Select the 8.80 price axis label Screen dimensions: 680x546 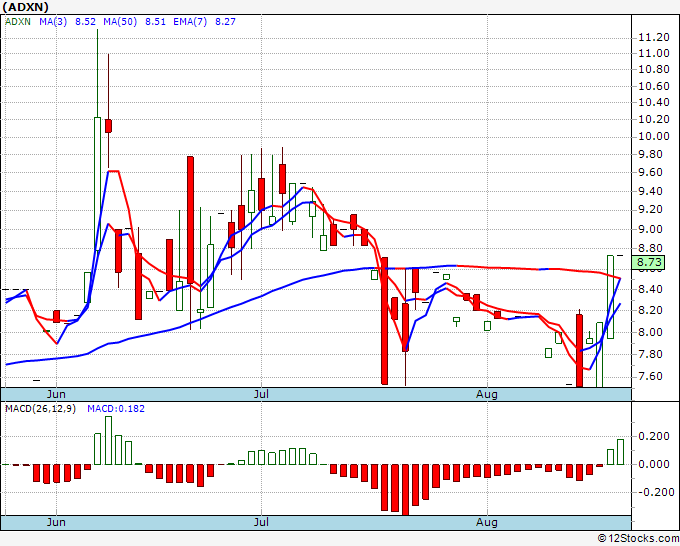651,248
